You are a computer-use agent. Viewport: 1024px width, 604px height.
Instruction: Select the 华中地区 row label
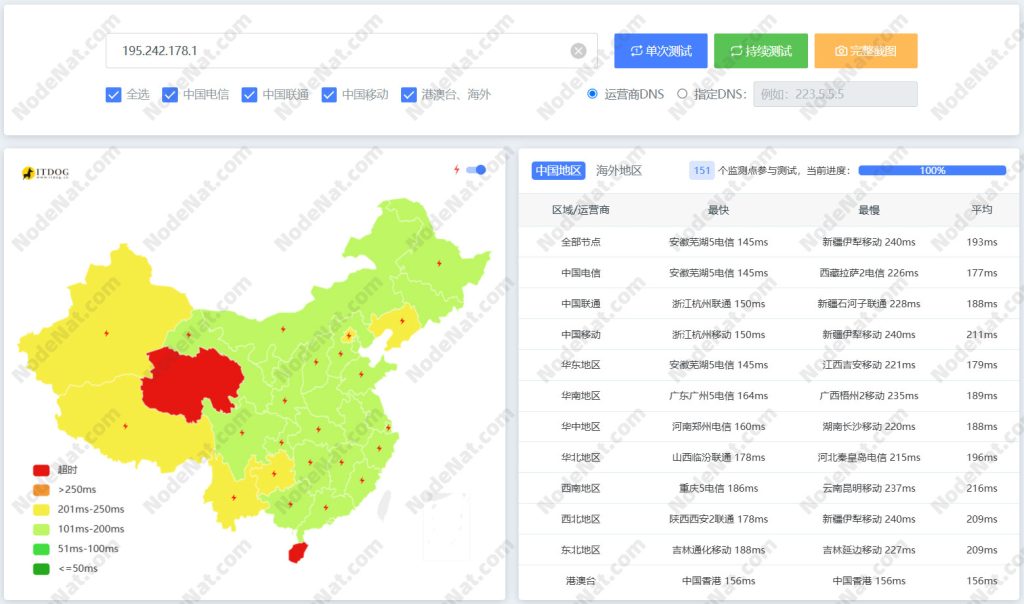pos(581,426)
